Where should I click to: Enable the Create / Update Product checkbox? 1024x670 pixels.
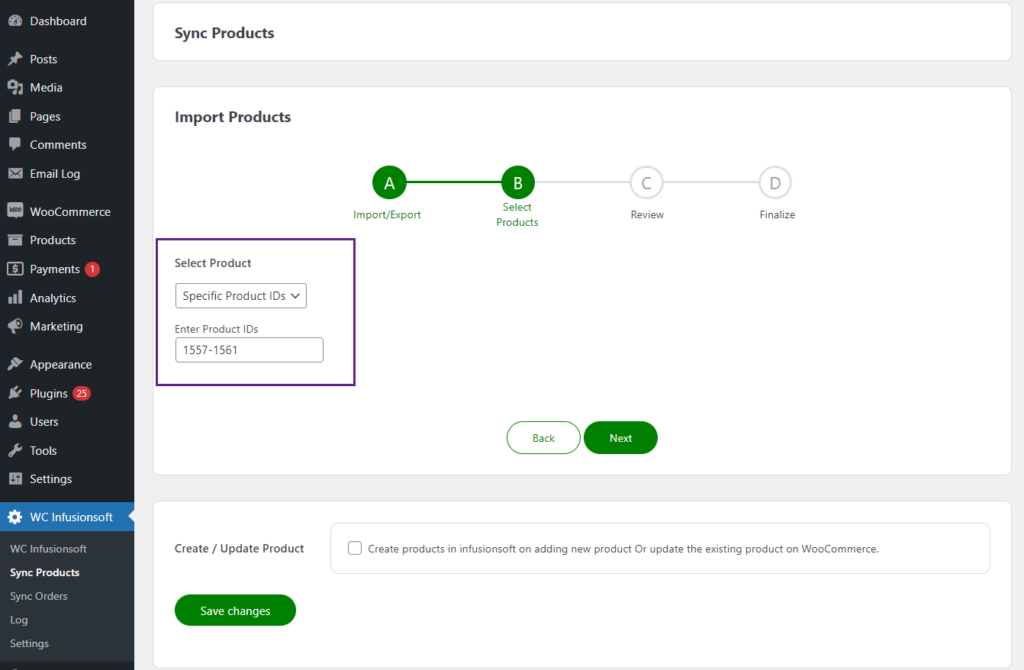355,548
